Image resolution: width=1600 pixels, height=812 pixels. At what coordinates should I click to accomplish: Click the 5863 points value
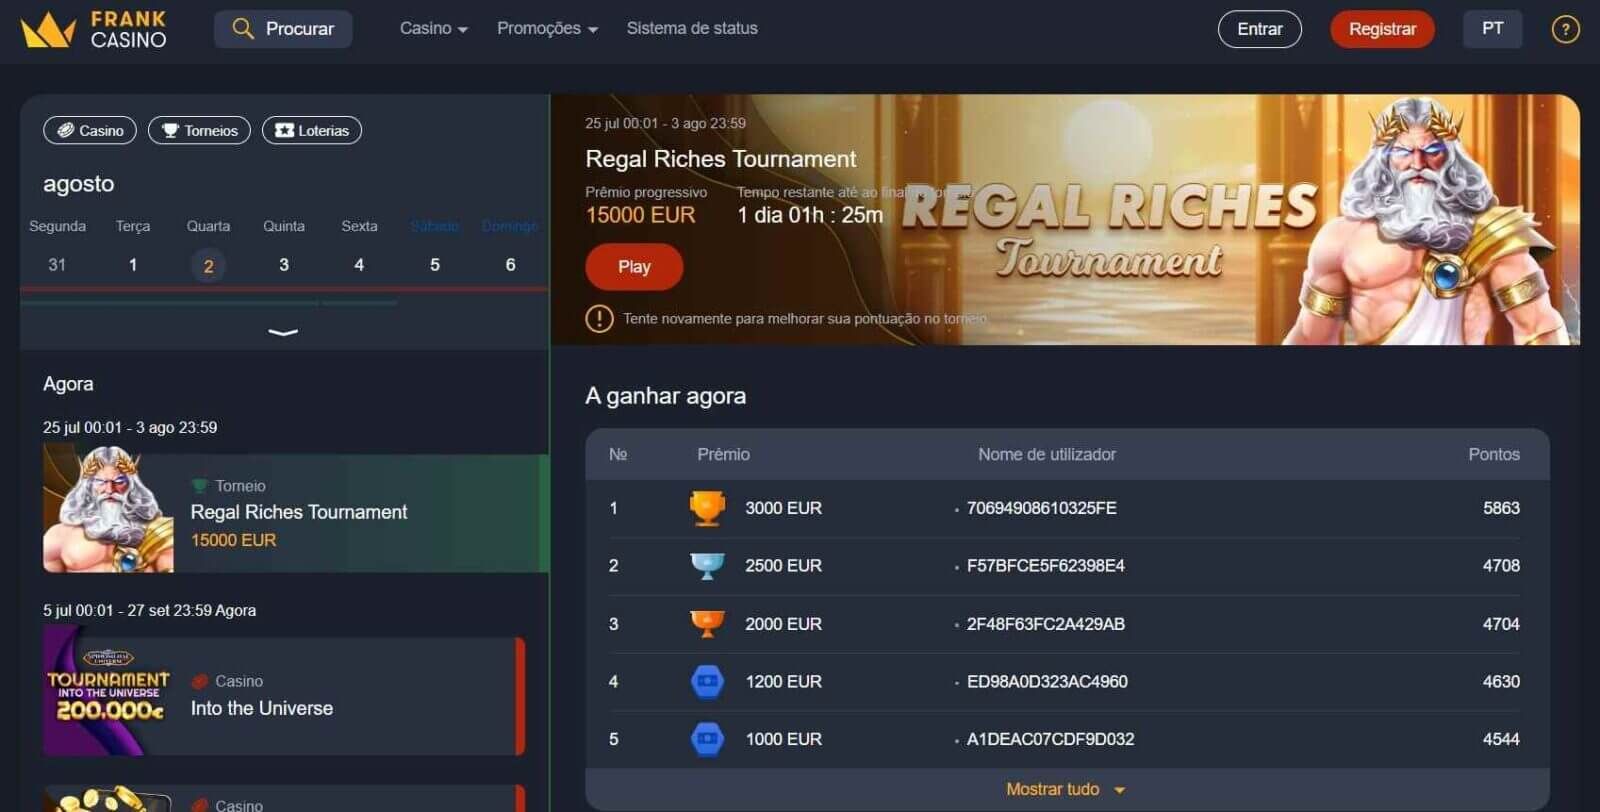1501,508
